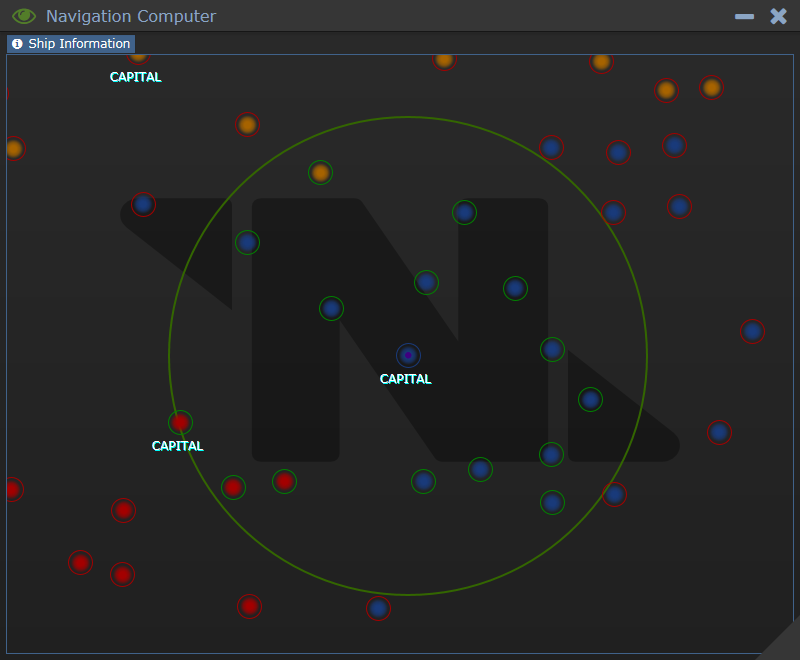Viewport: 800px width, 660px height.
Task: Click the CAPITAL label under the red system
Action: click(178, 446)
